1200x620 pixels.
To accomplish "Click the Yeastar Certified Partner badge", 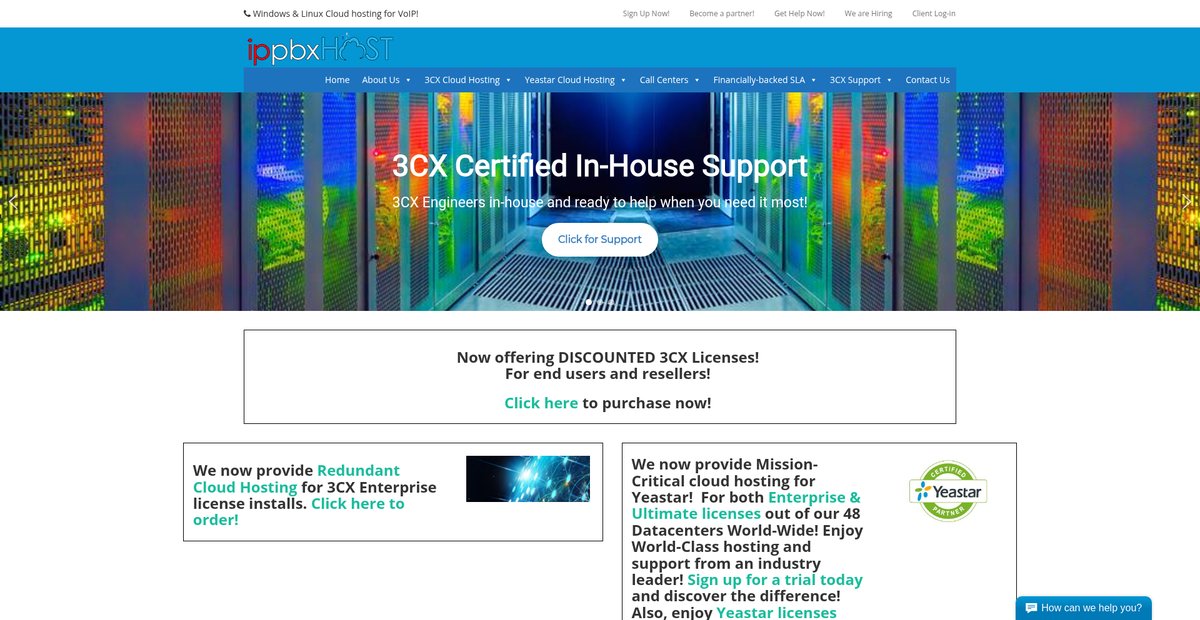I will point(948,491).
